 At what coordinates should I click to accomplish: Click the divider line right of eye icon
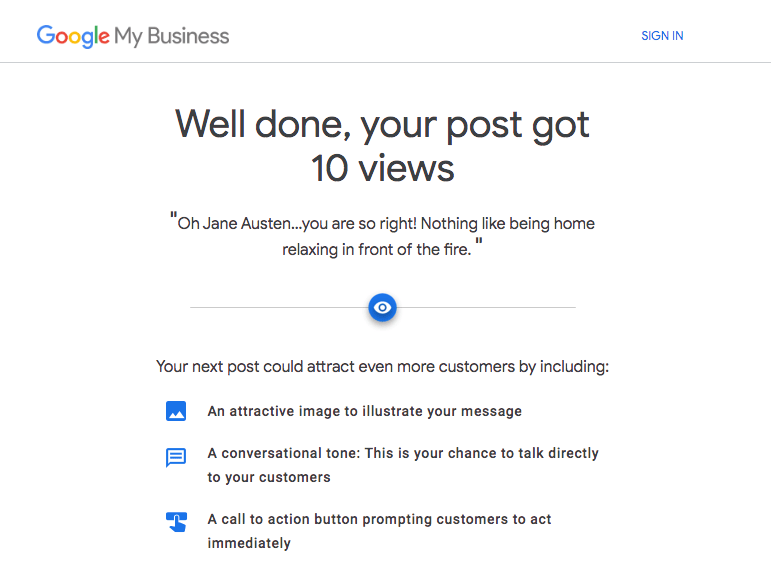pyautogui.click(x=486, y=308)
